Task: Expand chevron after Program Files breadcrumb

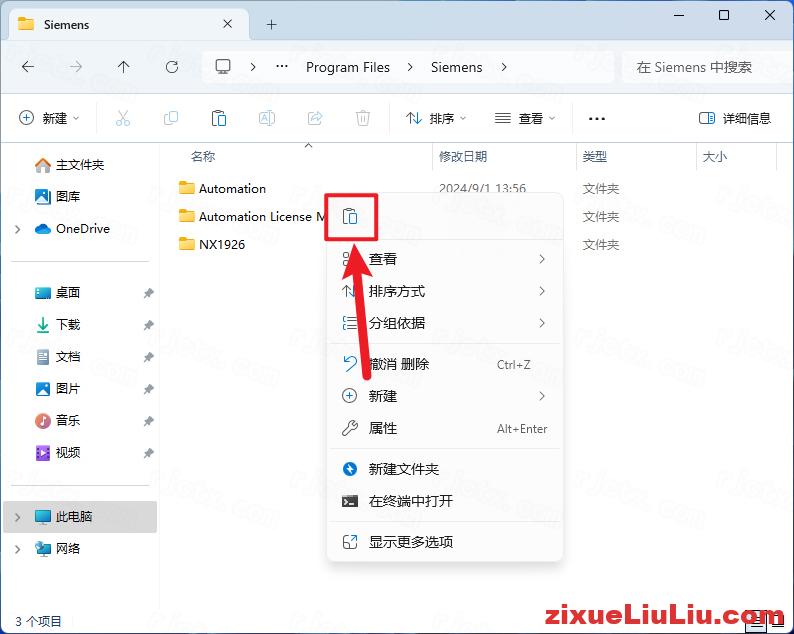Action: tap(410, 67)
